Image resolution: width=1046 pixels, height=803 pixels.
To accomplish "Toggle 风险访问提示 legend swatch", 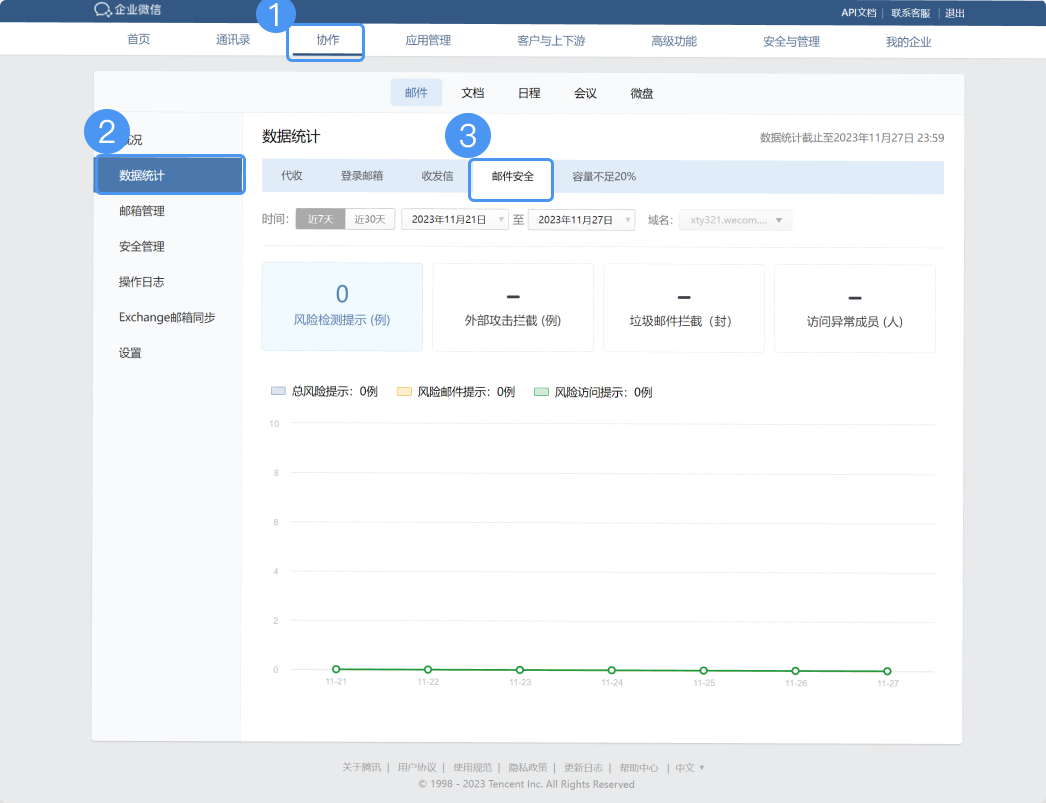I will [541, 392].
